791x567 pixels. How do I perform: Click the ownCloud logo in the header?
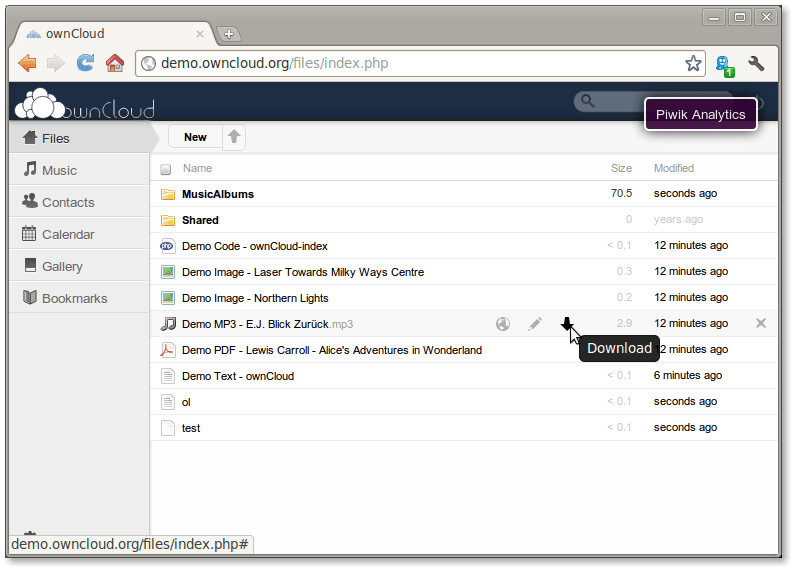[85, 104]
